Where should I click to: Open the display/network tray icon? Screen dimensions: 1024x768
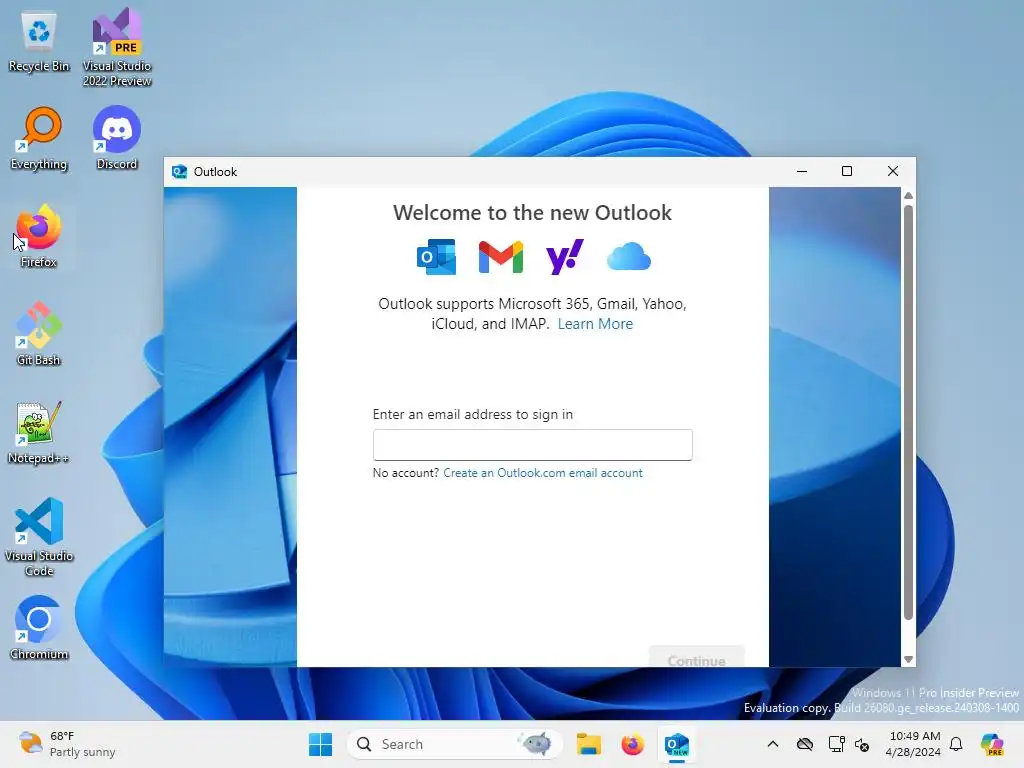[x=836, y=744]
